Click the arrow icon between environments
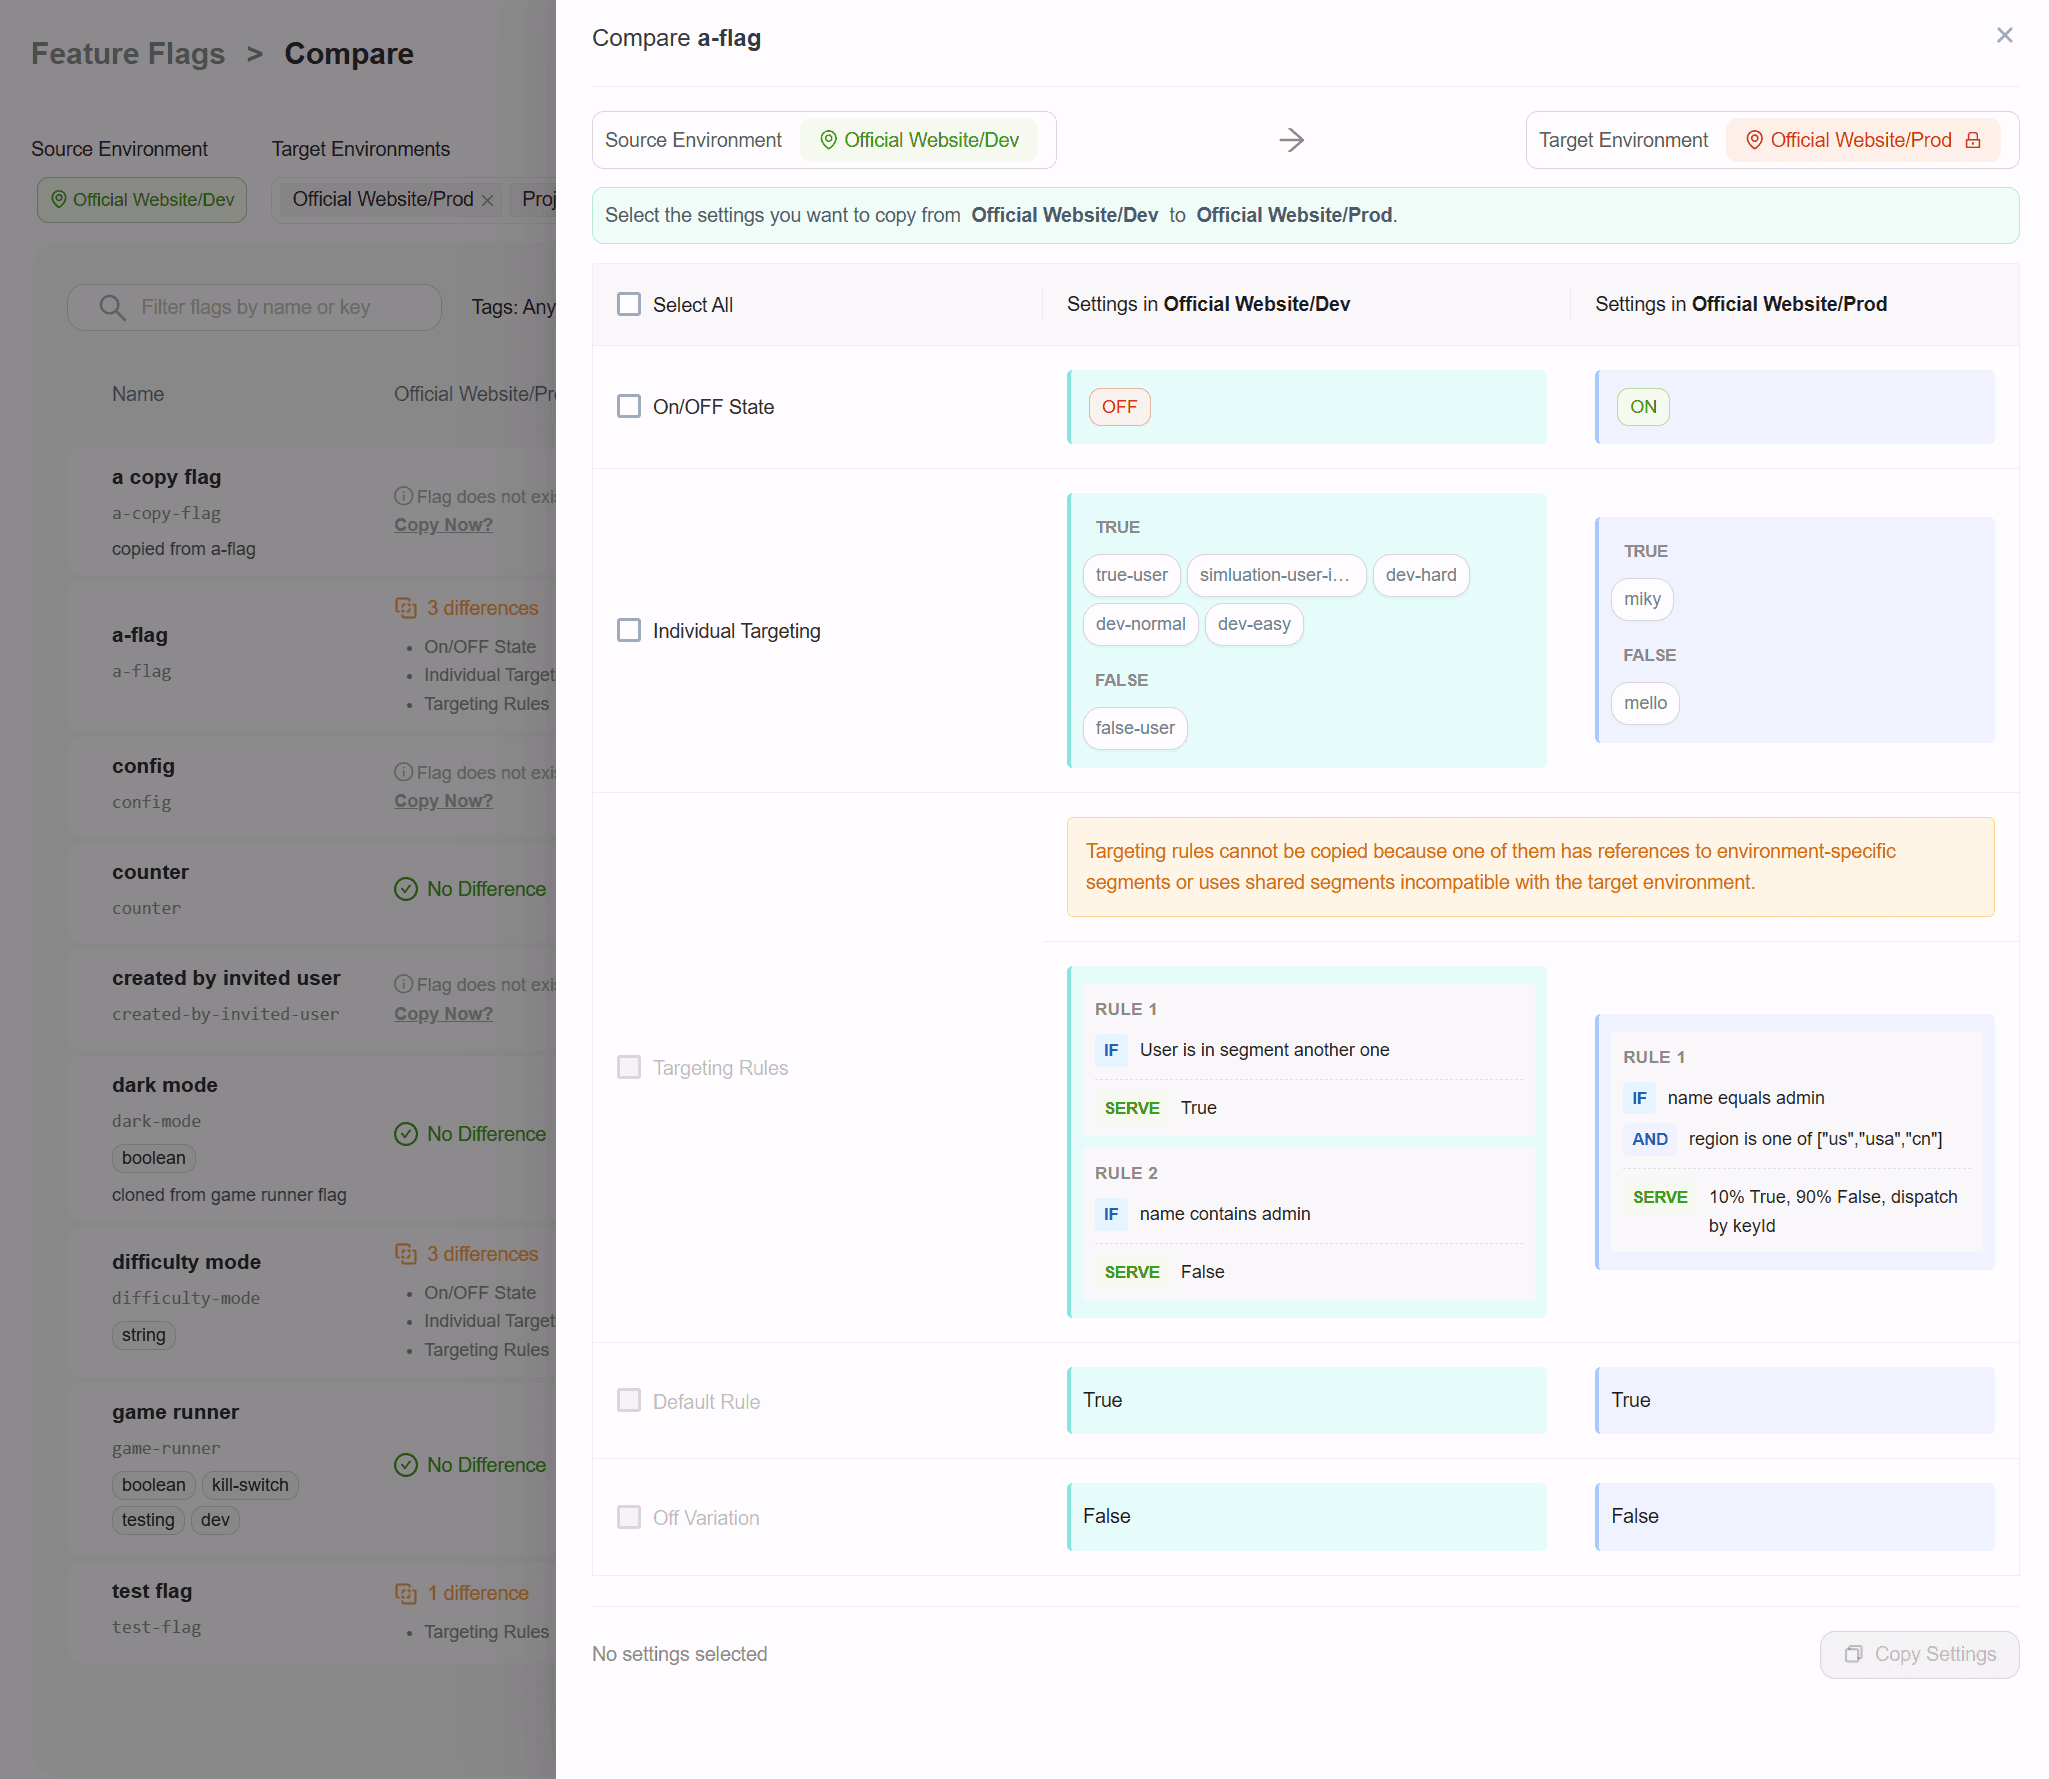Viewport: 2049px width, 1779px height. (1291, 140)
